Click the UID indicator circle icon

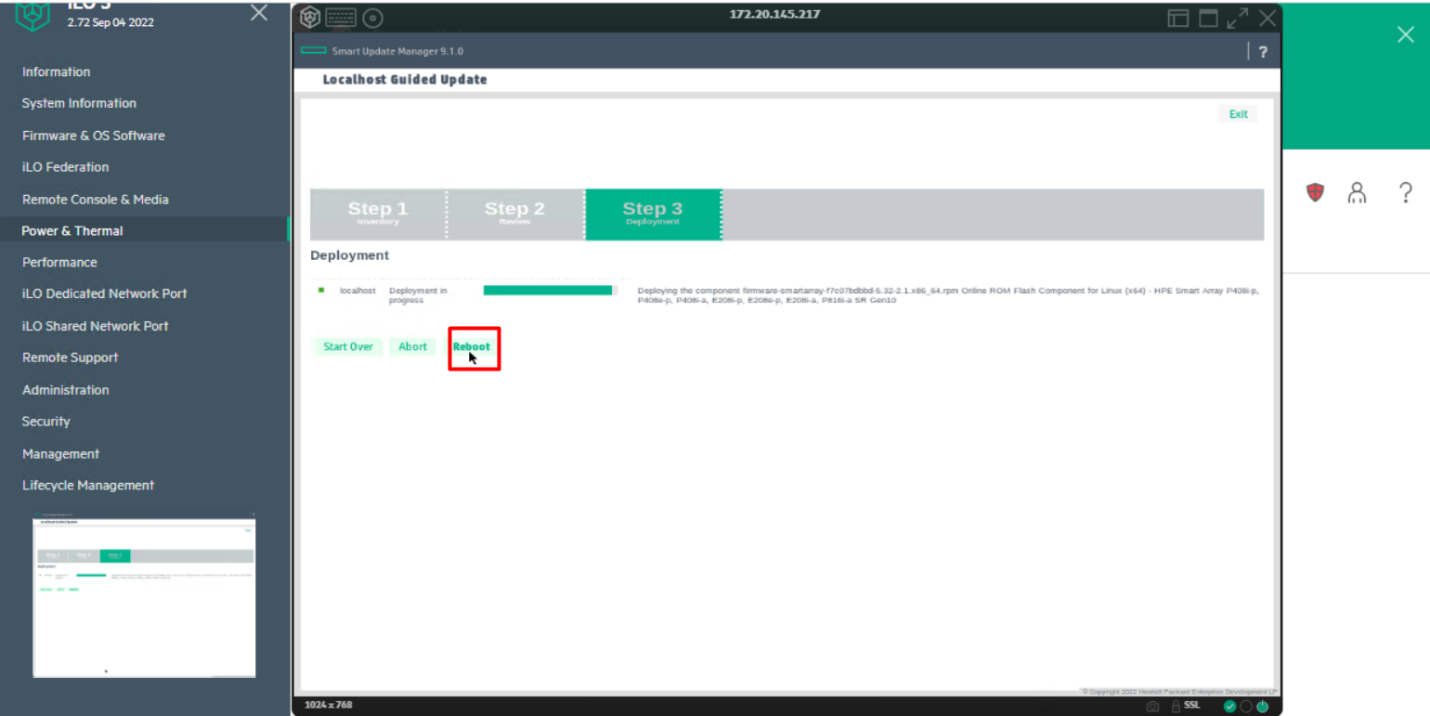[x=1246, y=706]
